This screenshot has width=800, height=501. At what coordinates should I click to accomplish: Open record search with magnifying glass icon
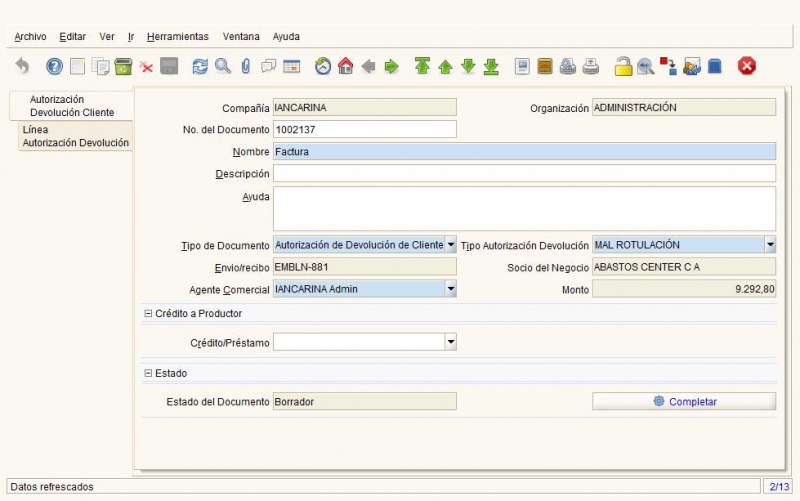pos(223,66)
